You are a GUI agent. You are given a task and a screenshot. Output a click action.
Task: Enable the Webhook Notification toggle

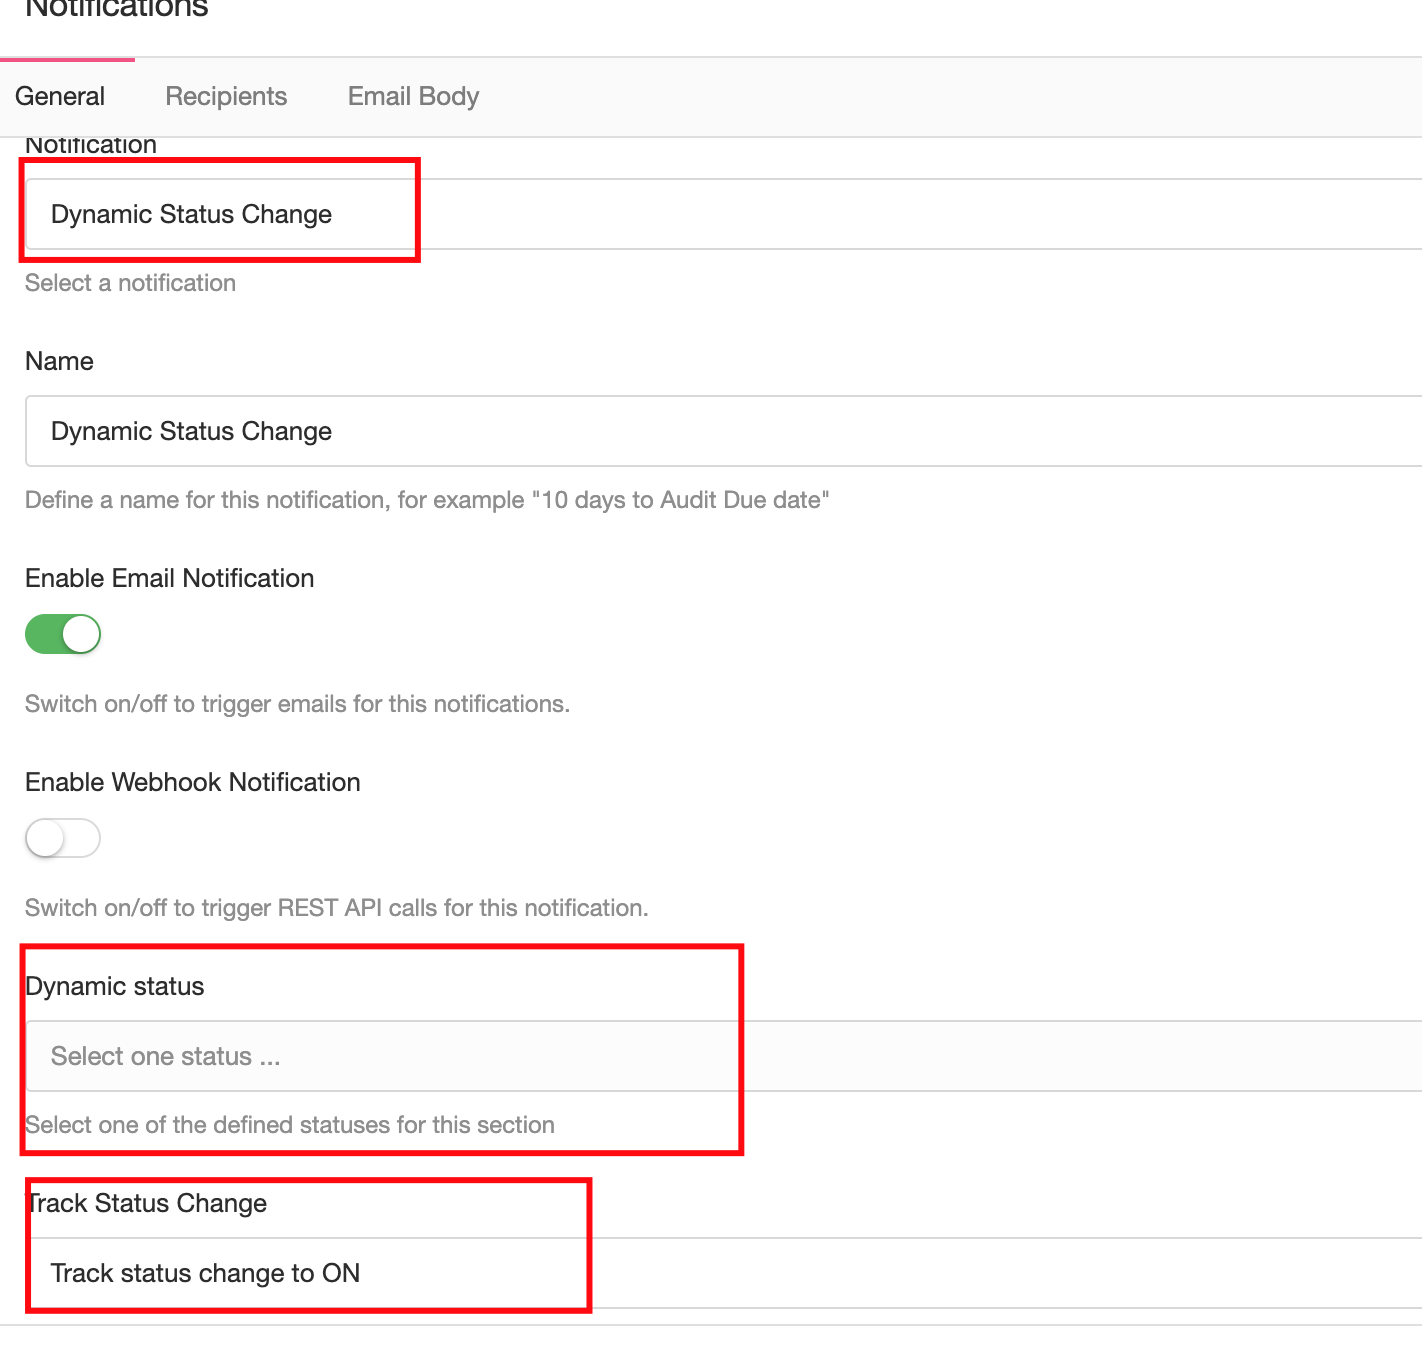(x=63, y=838)
